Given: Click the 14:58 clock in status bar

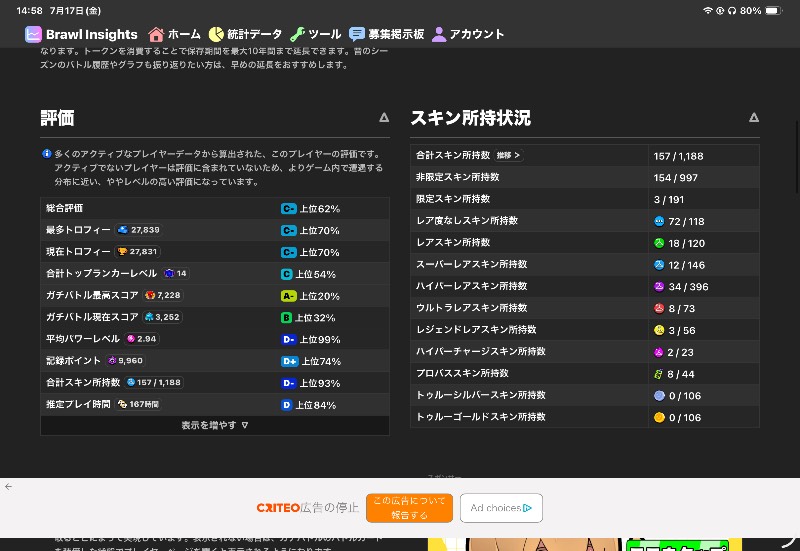Looking at the screenshot, I should (x=29, y=11).
